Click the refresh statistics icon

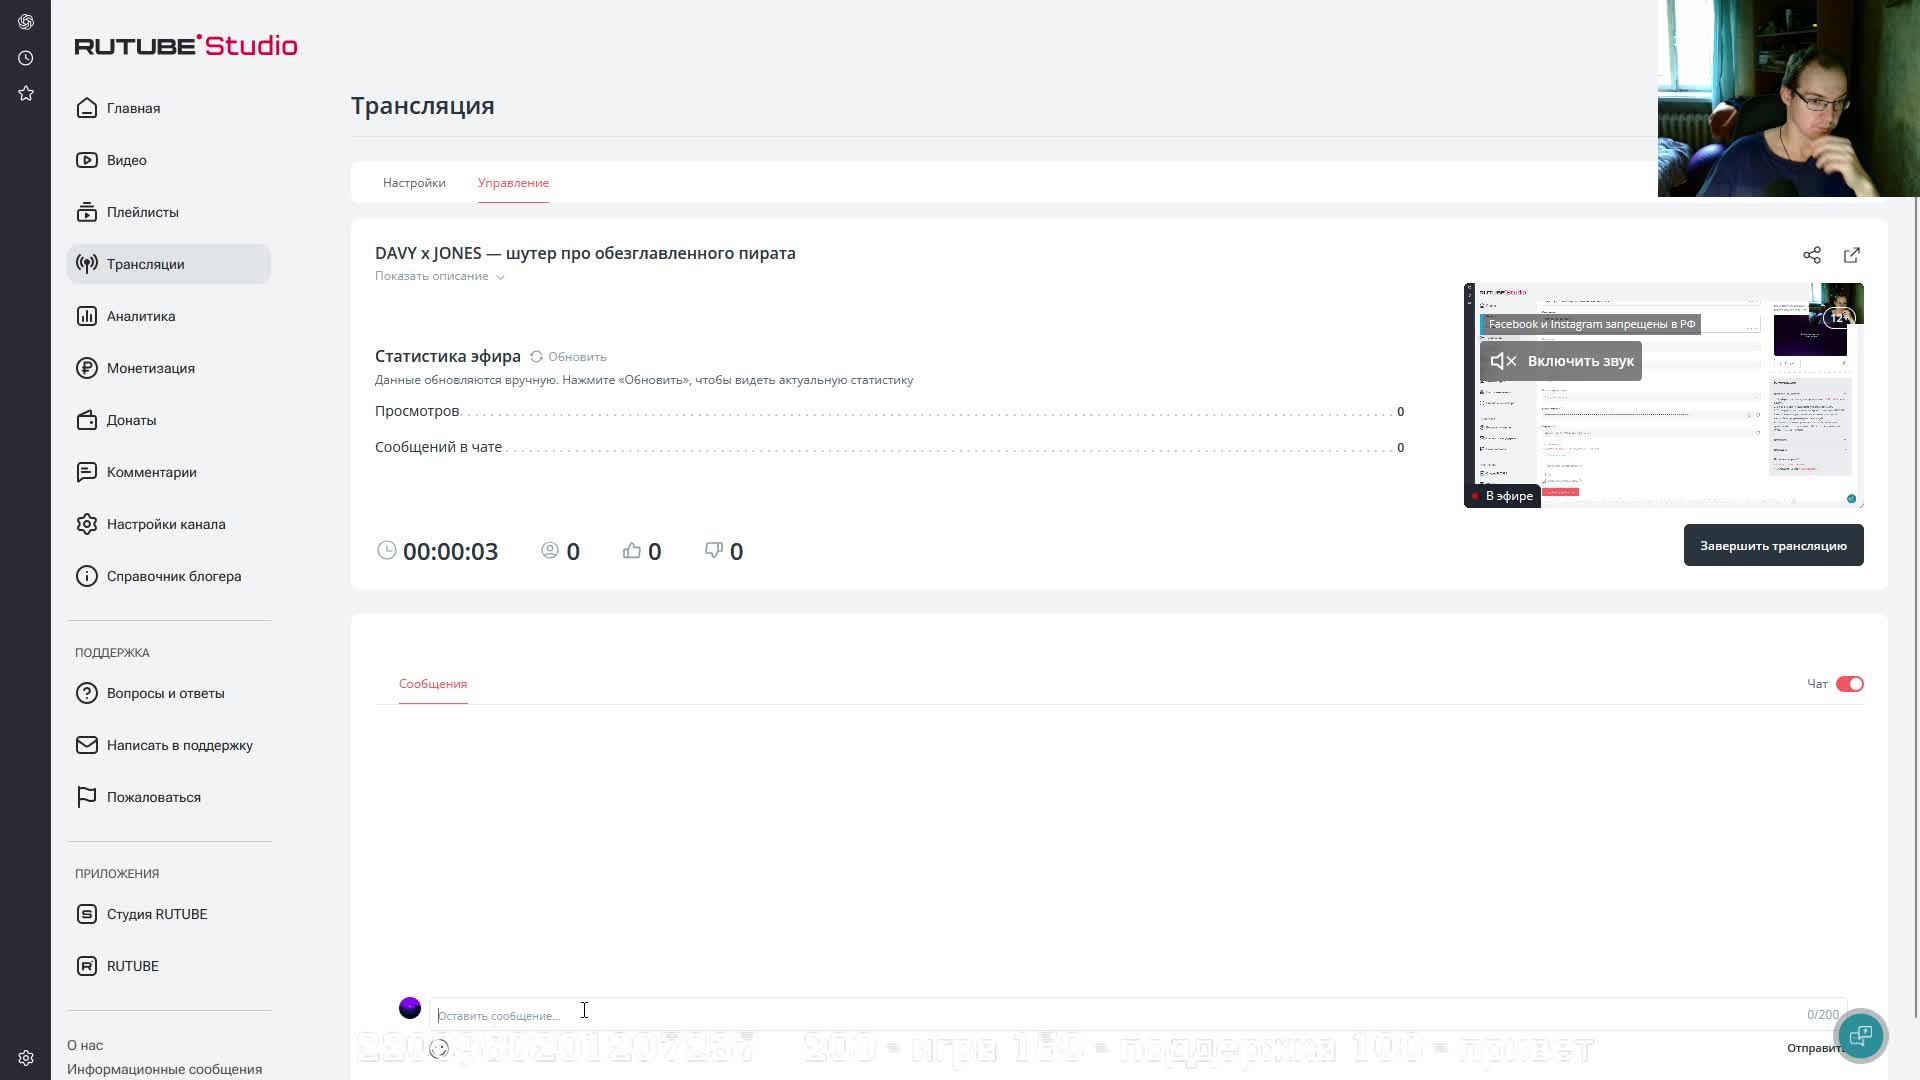click(x=537, y=357)
